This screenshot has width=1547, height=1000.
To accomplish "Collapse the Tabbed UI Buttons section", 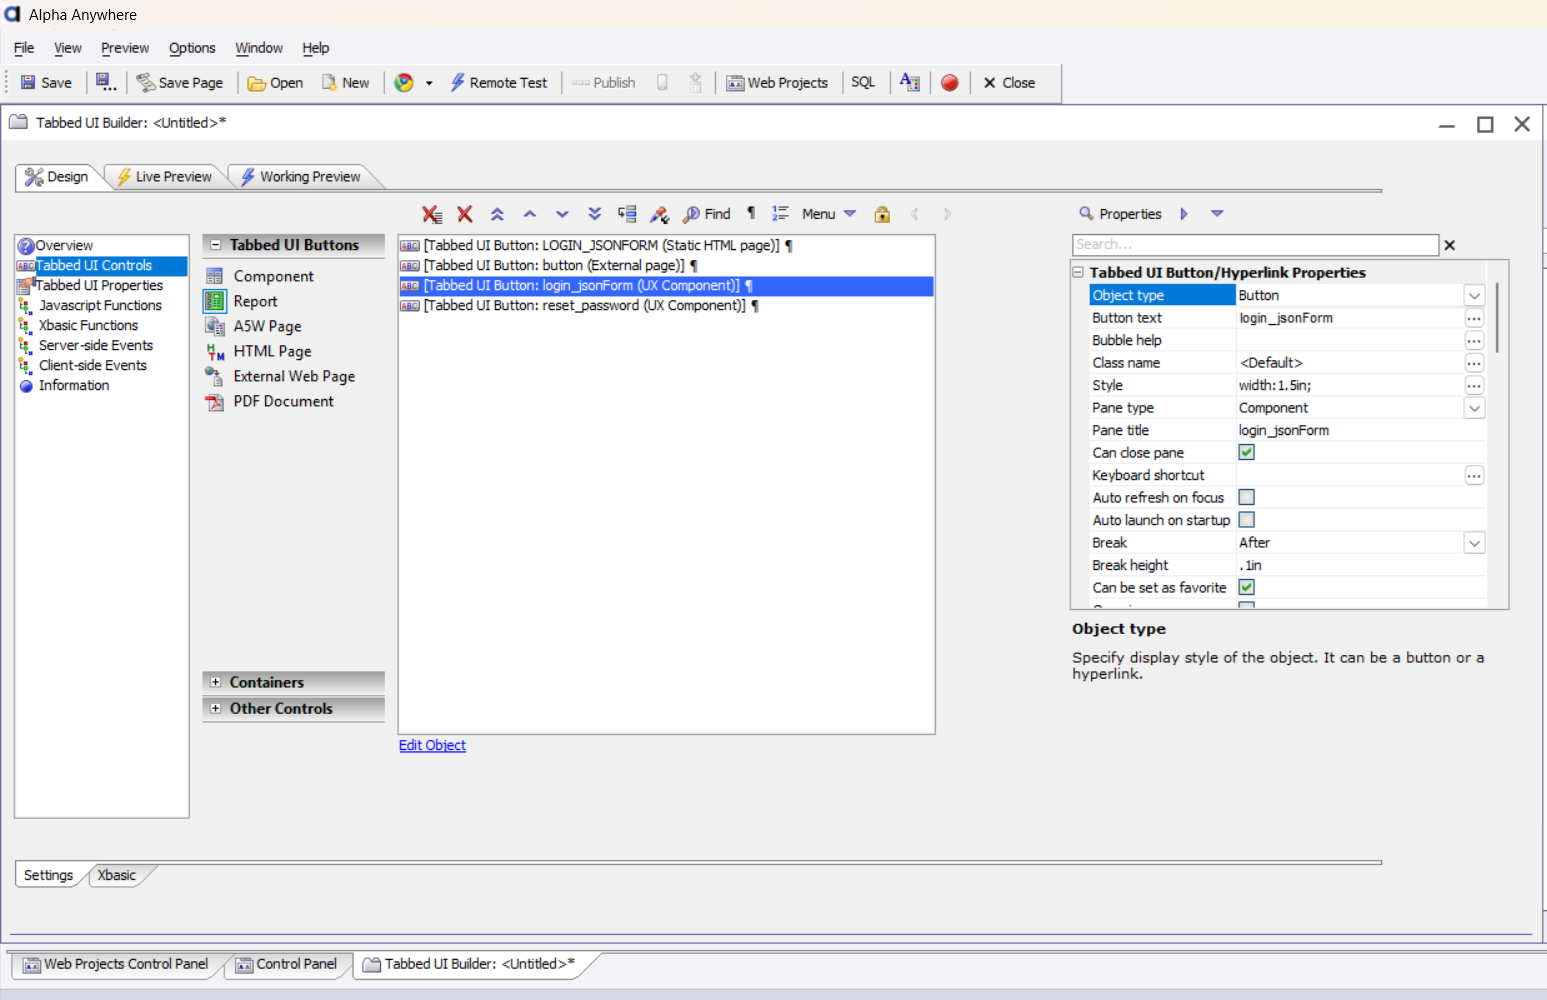I will [x=215, y=245].
